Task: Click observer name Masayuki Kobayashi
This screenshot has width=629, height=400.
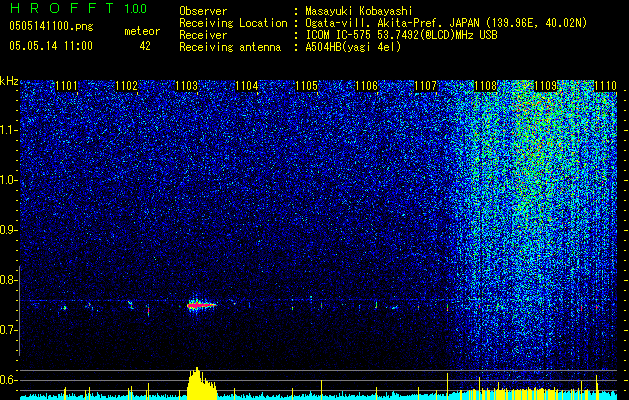Action: click(x=359, y=12)
